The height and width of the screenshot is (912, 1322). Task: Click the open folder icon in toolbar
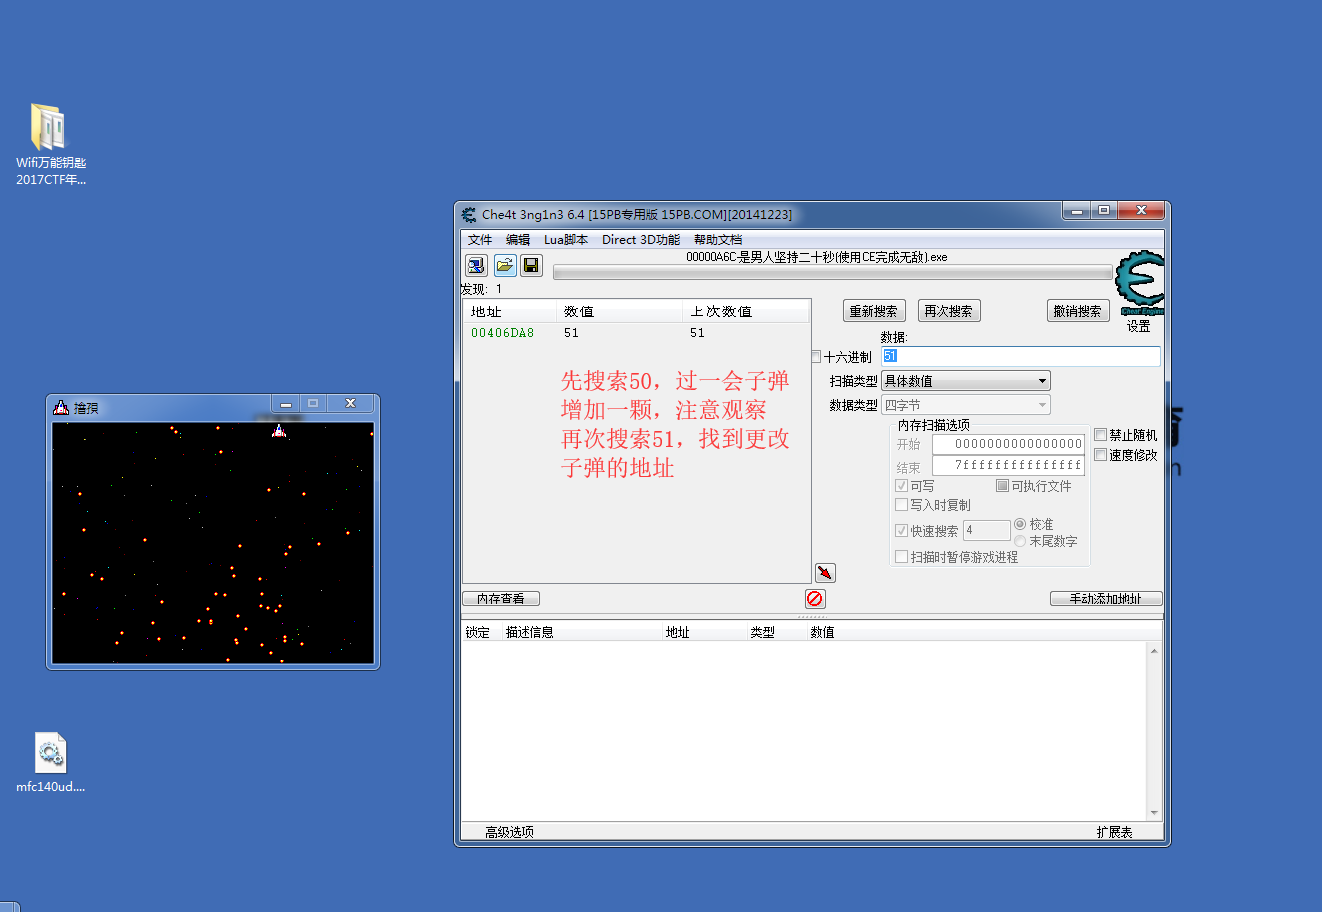pos(505,265)
